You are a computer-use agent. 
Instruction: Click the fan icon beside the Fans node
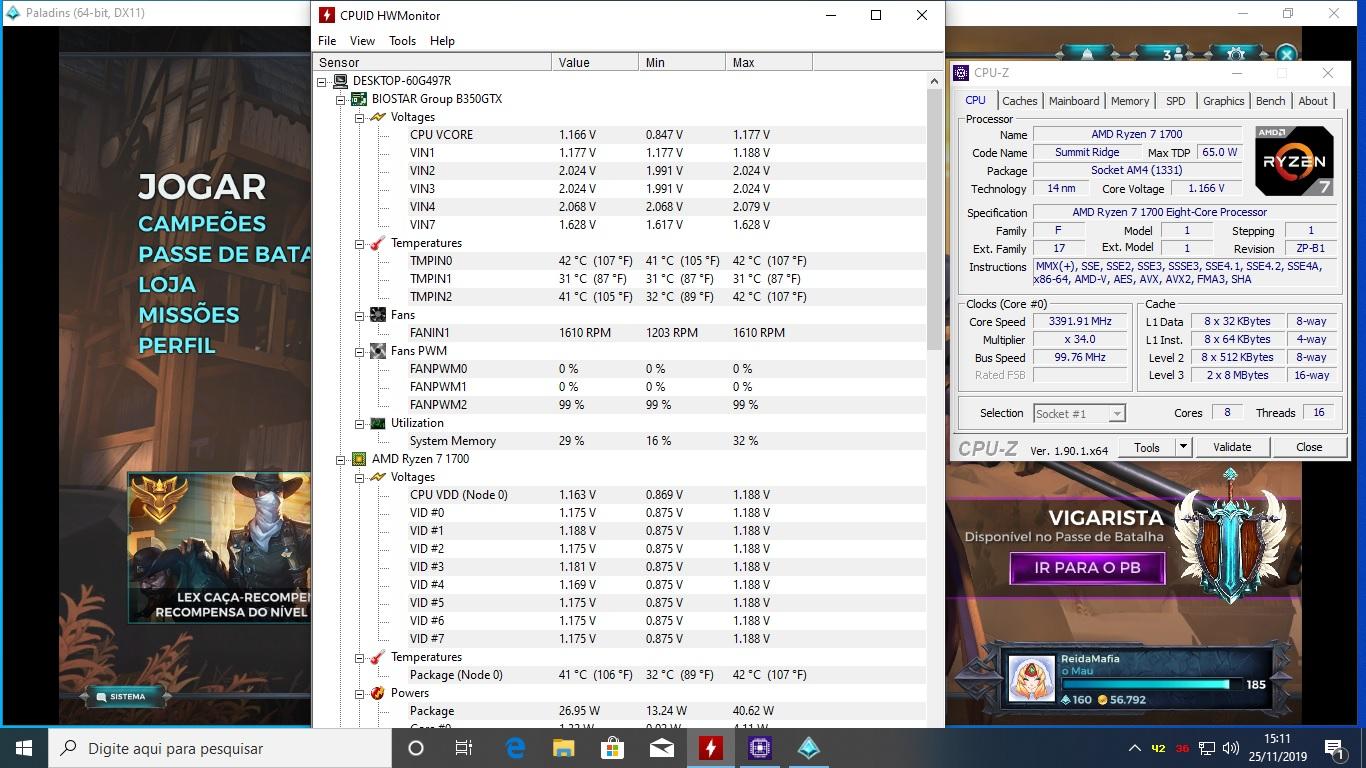378,315
